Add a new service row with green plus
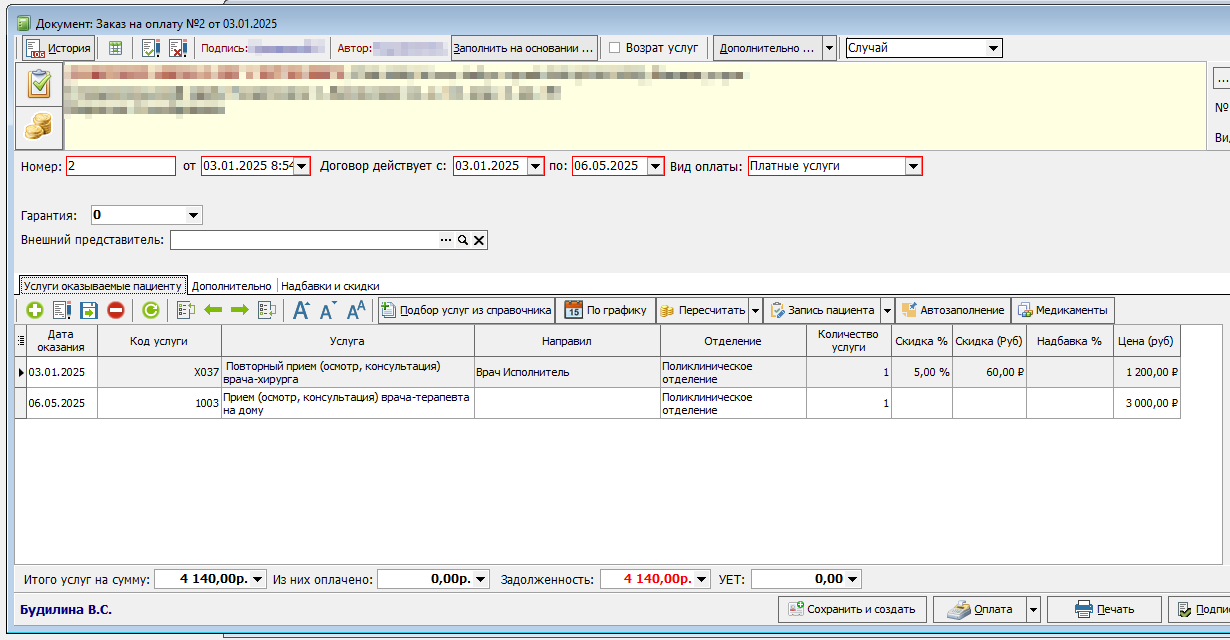 coord(34,310)
